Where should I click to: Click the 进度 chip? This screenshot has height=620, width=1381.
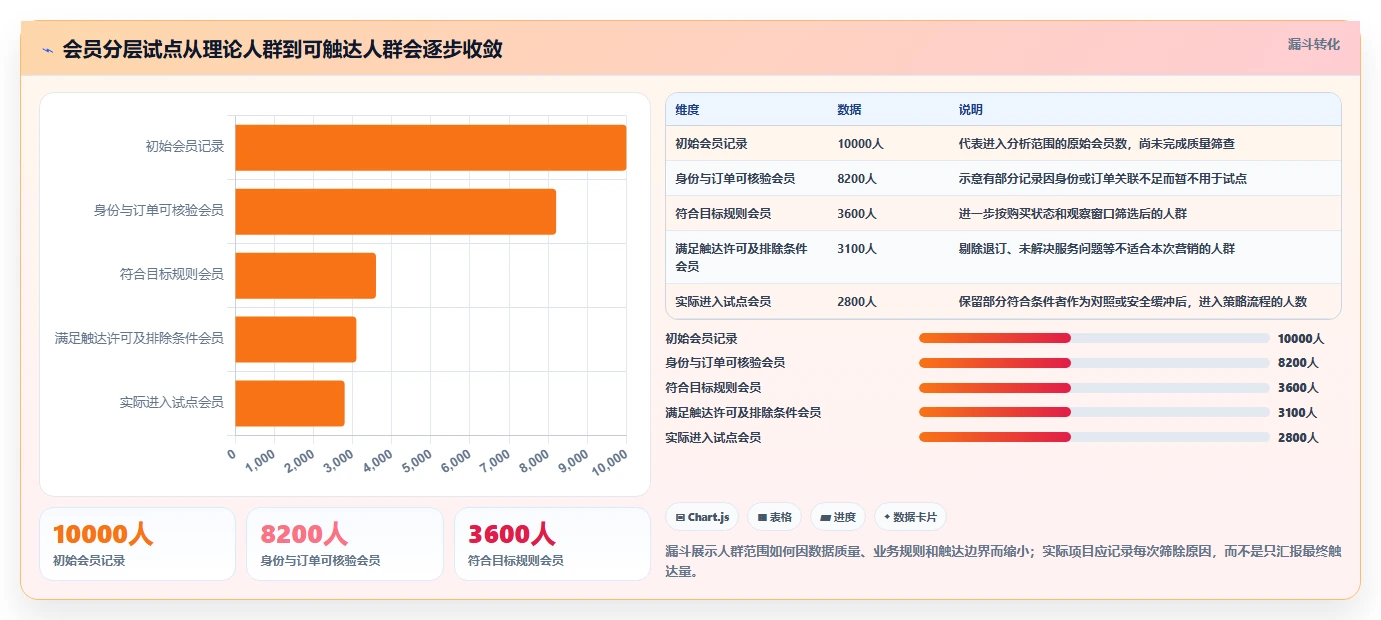tap(838, 517)
